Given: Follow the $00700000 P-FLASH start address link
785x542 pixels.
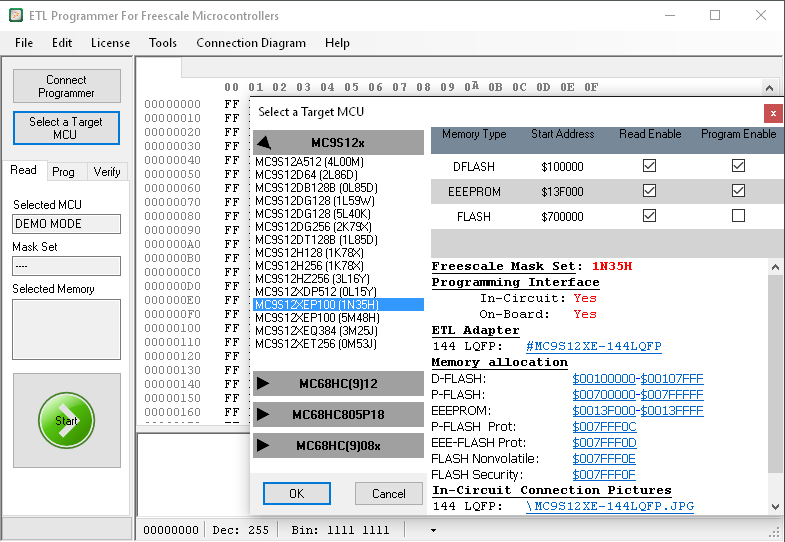Looking at the screenshot, I should coord(604,395).
